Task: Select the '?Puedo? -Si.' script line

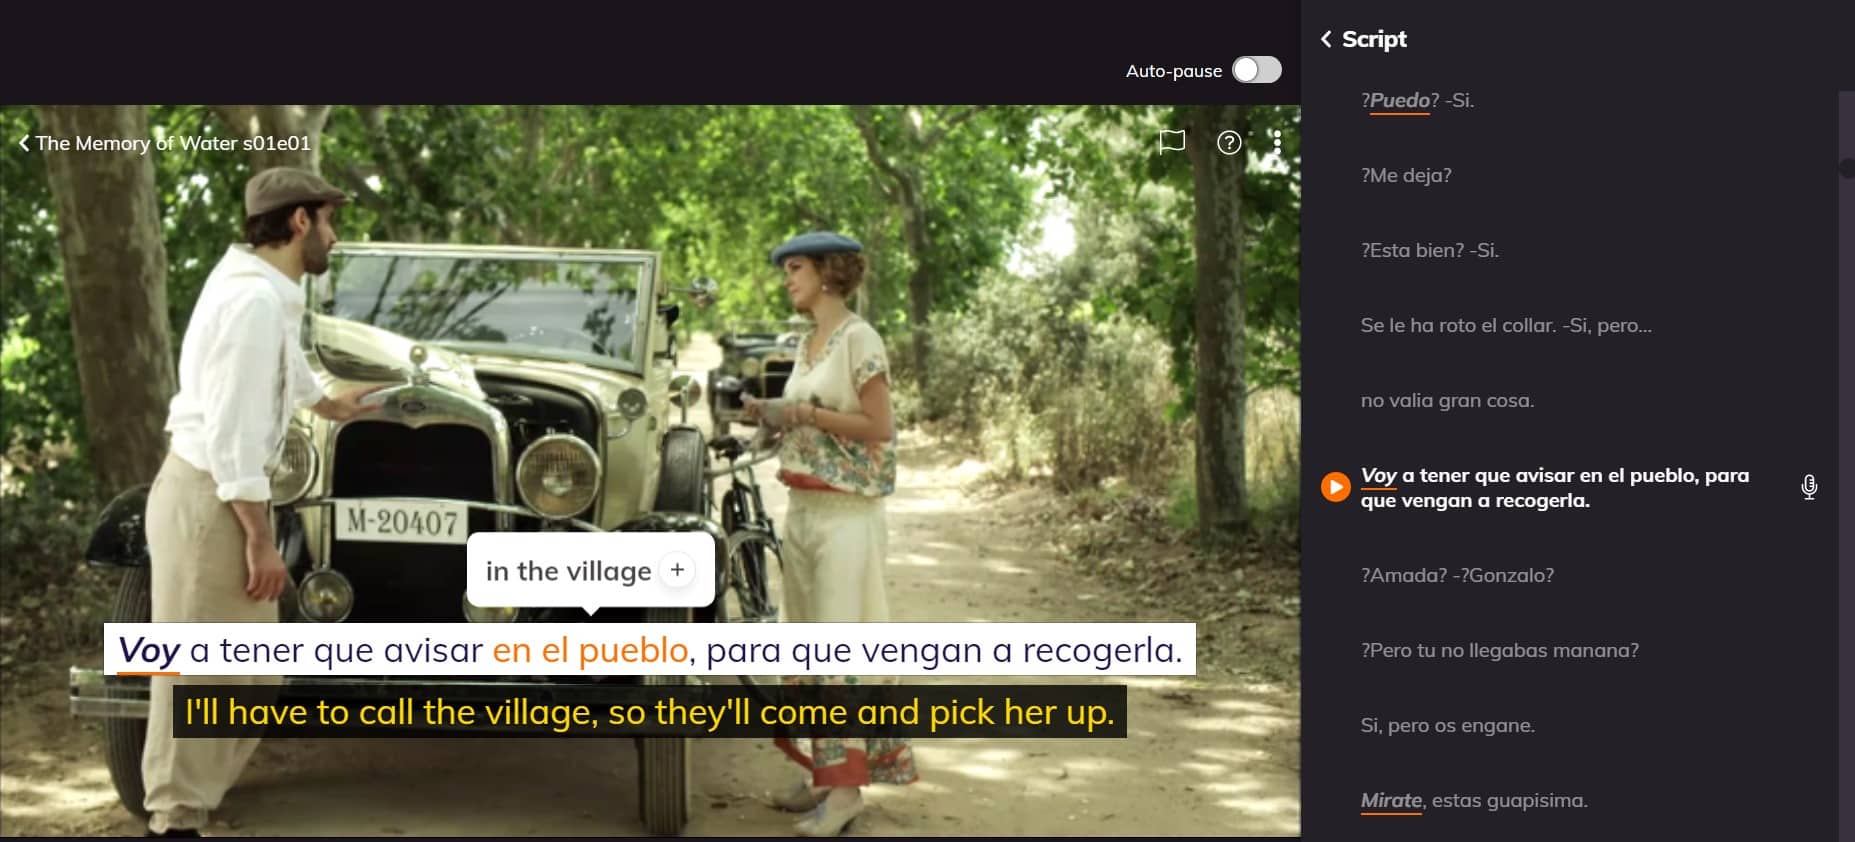Action: (x=1416, y=100)
